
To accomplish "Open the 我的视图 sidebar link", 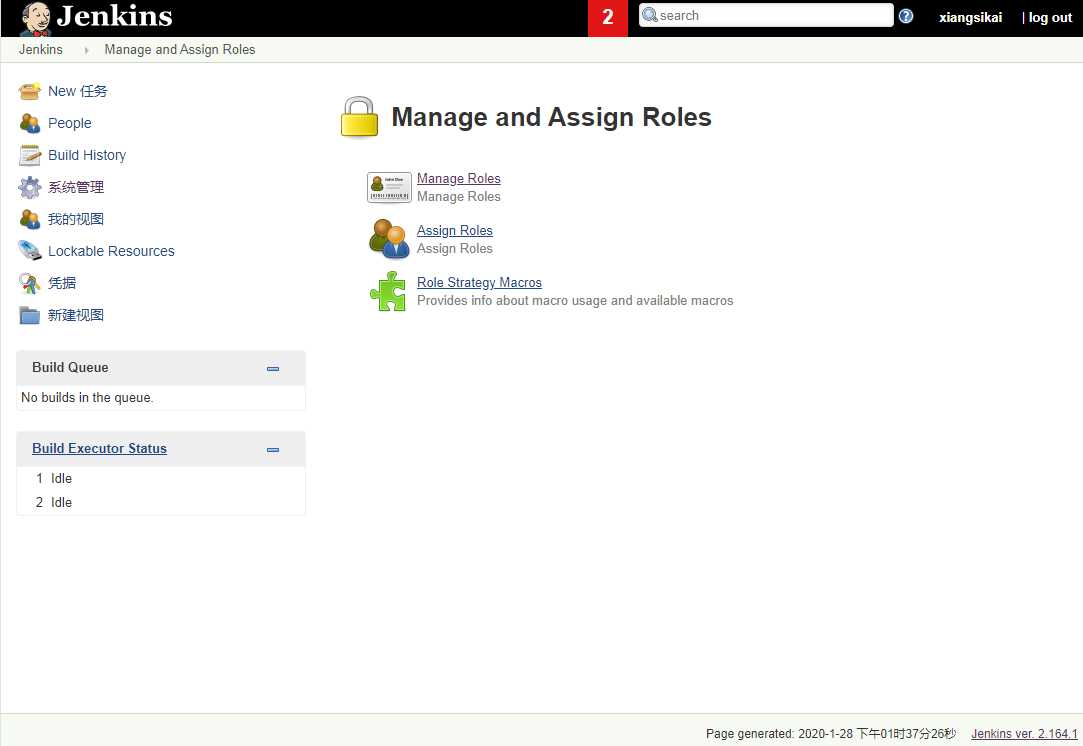I will [76, 219].
